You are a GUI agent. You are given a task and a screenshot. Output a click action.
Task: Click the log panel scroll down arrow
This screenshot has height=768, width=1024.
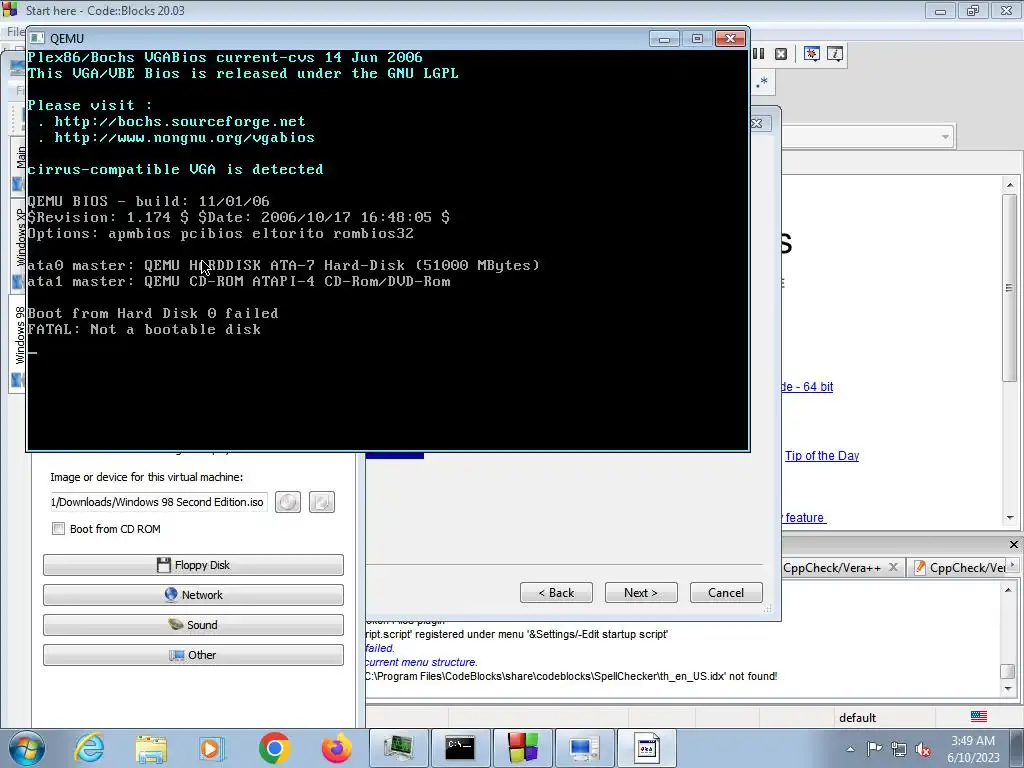point(1008,689)
